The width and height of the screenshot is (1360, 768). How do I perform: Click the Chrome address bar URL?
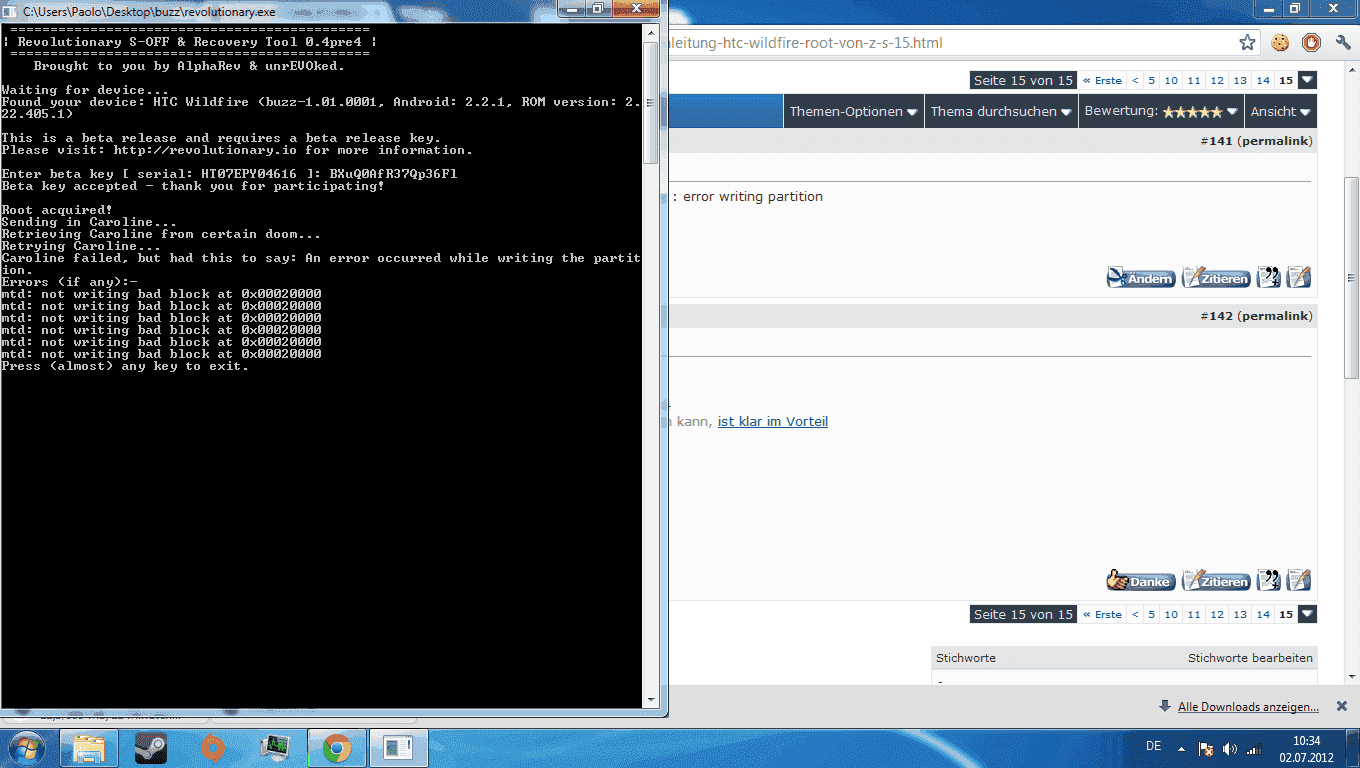[805, 43]
